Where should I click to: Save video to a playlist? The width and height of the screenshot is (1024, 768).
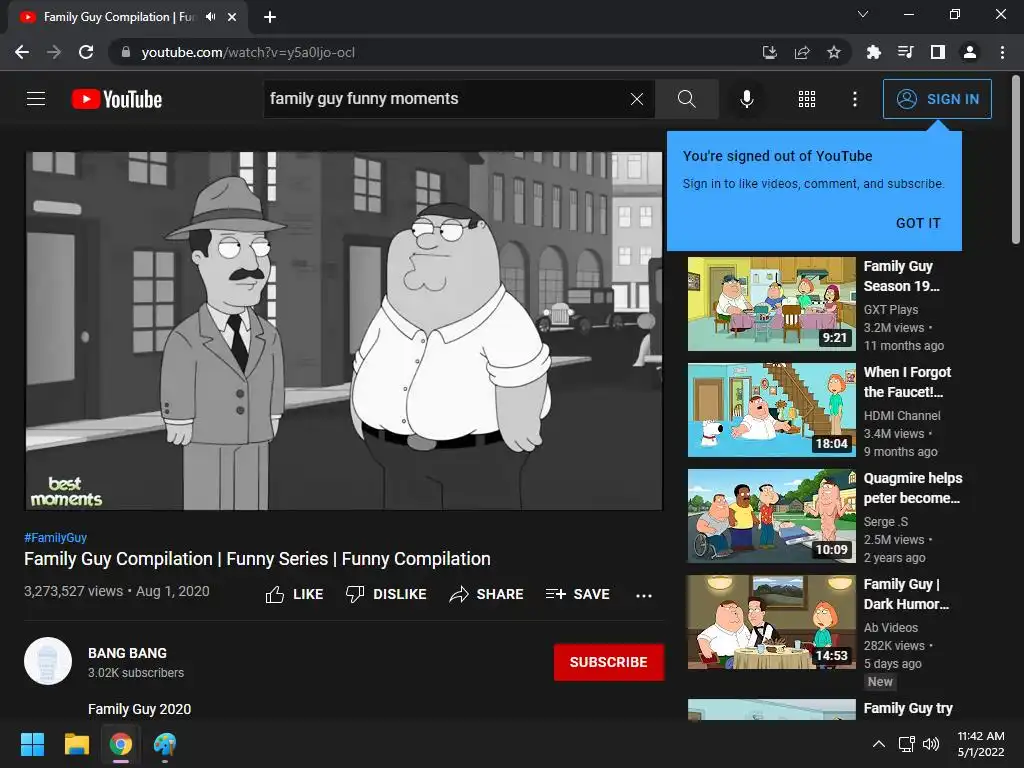577,594
